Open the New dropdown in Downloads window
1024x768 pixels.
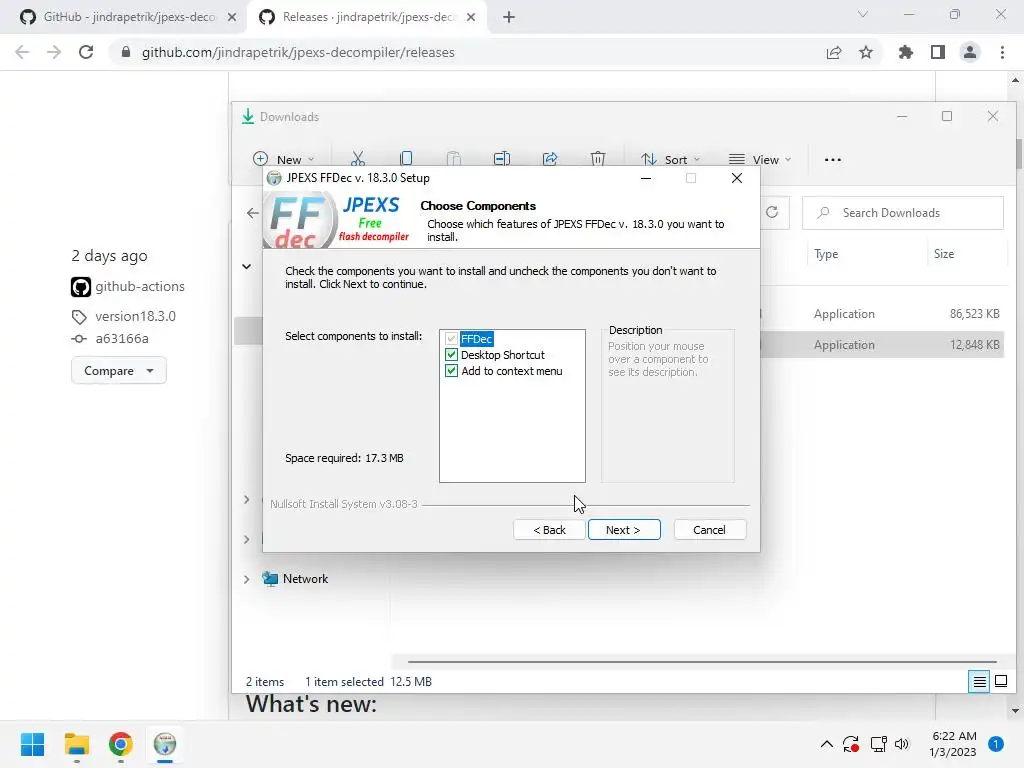coord(284,159)
